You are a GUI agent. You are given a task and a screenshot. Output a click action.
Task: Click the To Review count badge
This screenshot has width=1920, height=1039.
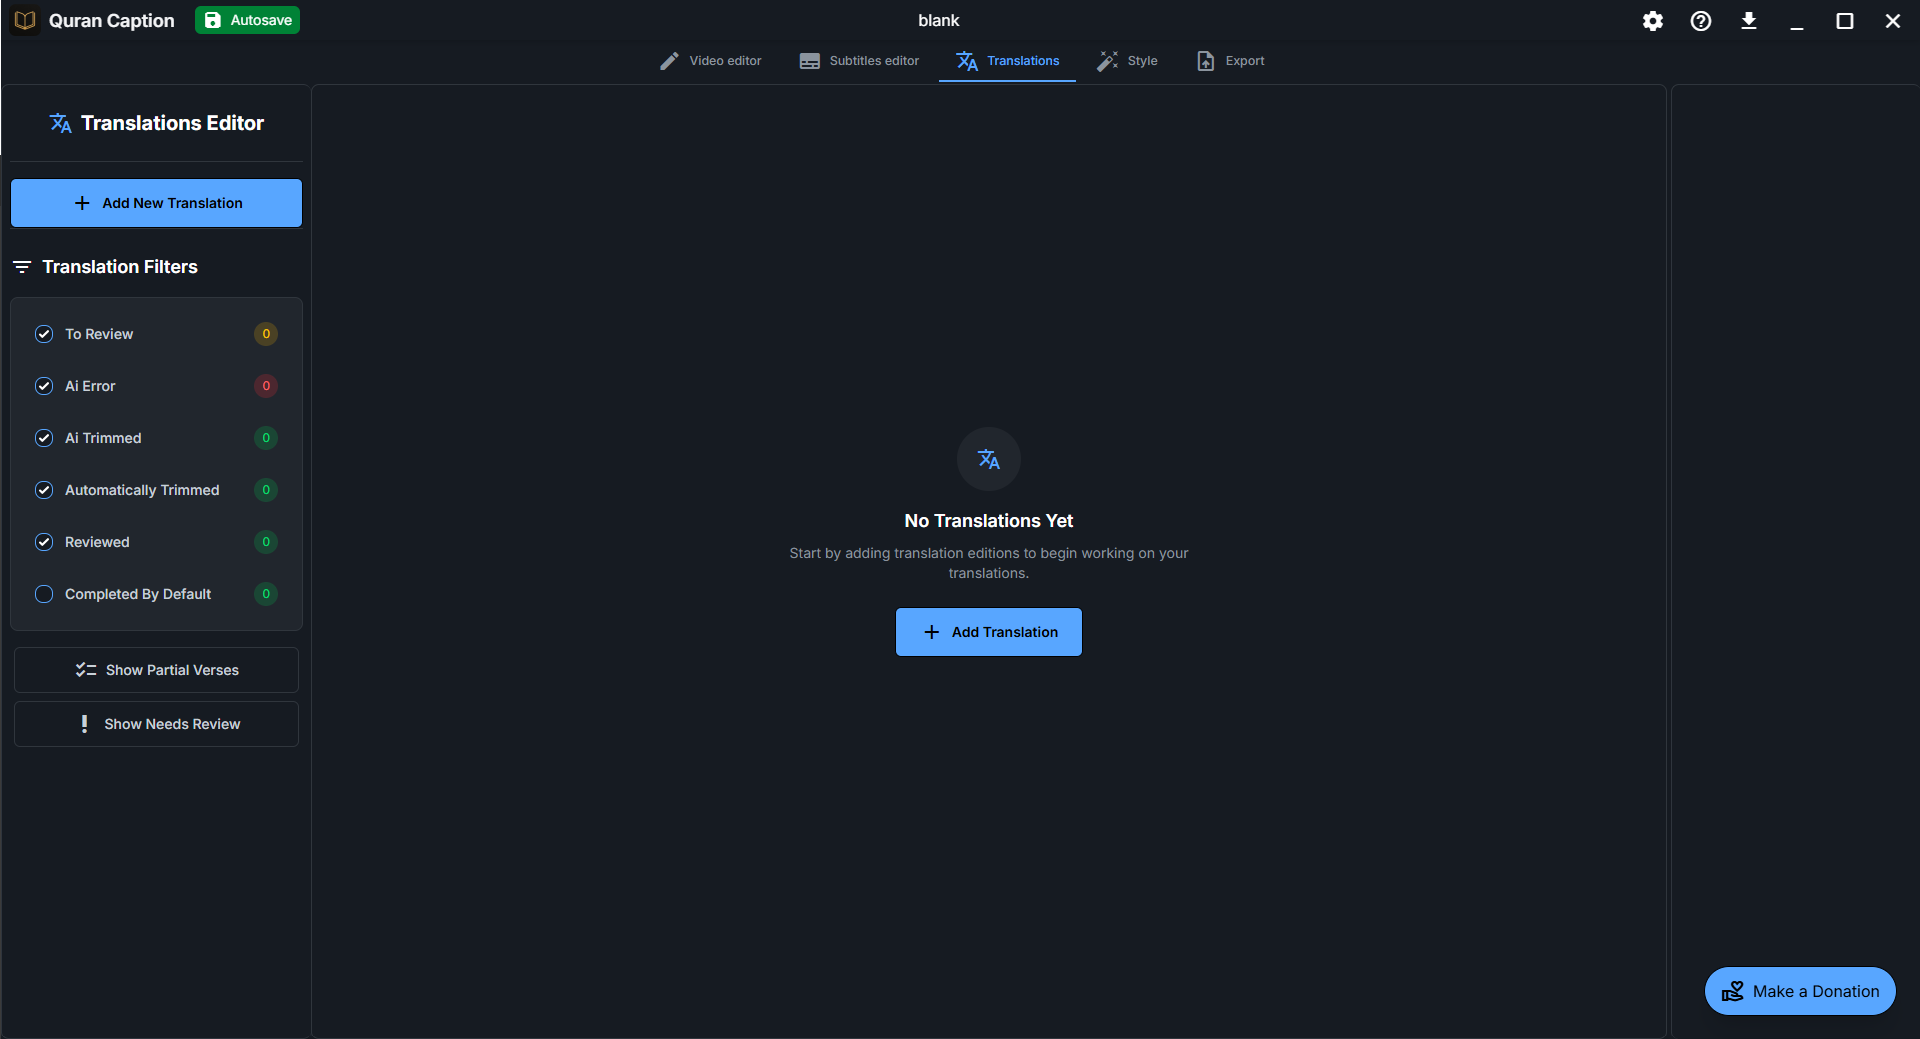point(266,334)
